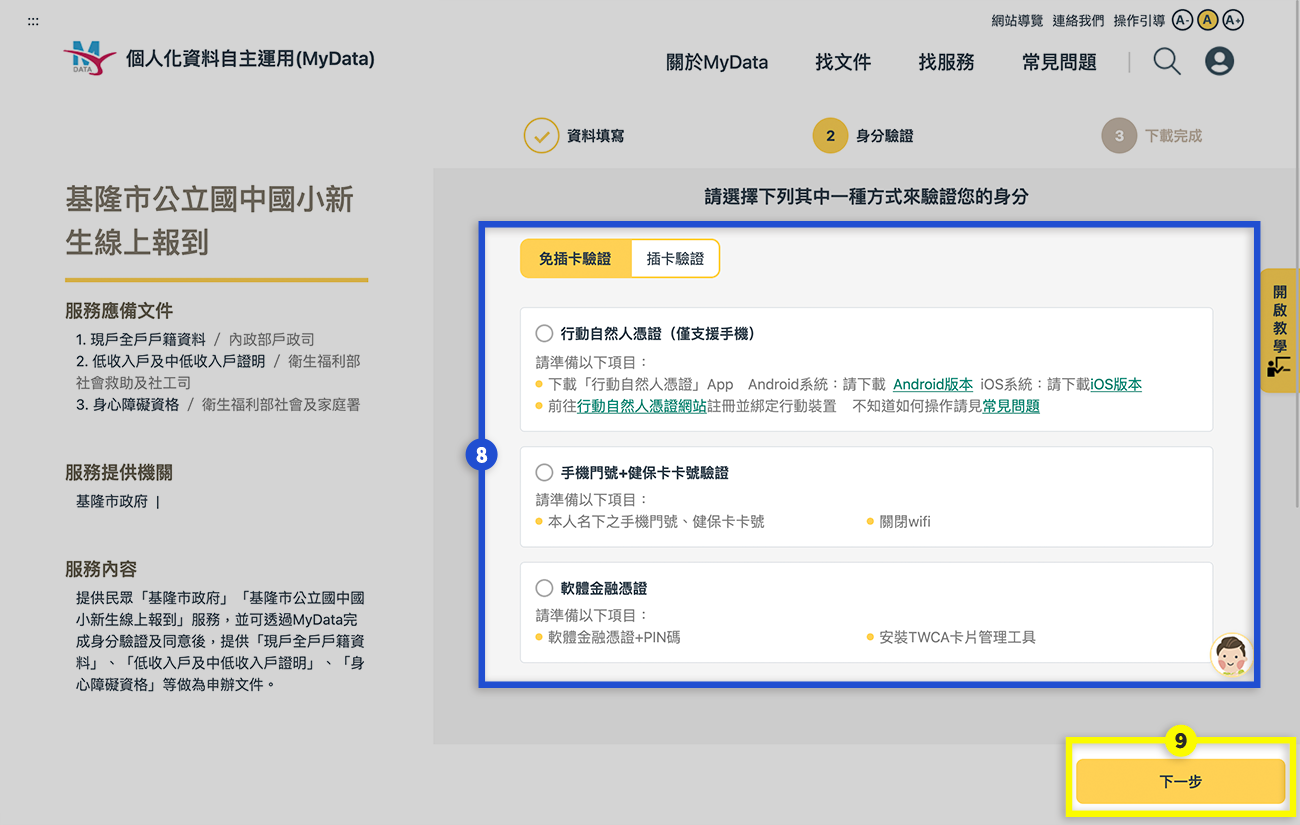The image size is (1300, 825).
Task: Click the accesskey dots icon at top left
Action: [33, 21]
